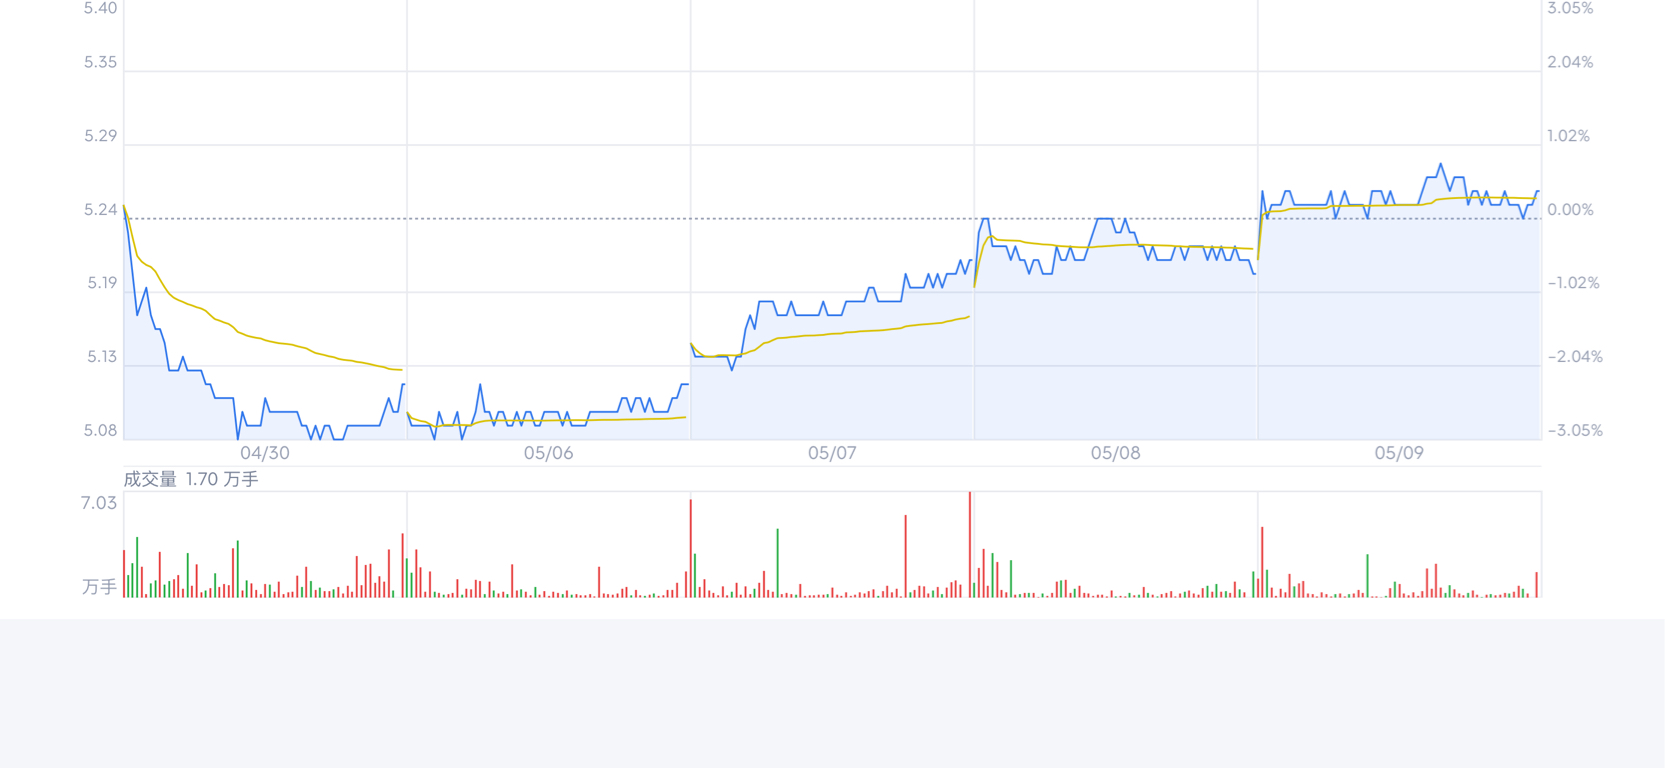
Task: Select the 05/08 date label
Action: point(1115,453)
